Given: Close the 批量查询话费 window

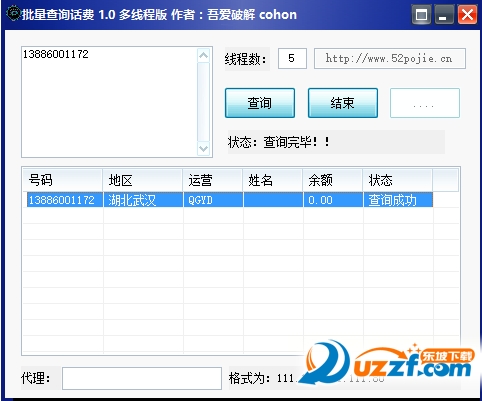Looking at the screenshot, I should point(467,15).
